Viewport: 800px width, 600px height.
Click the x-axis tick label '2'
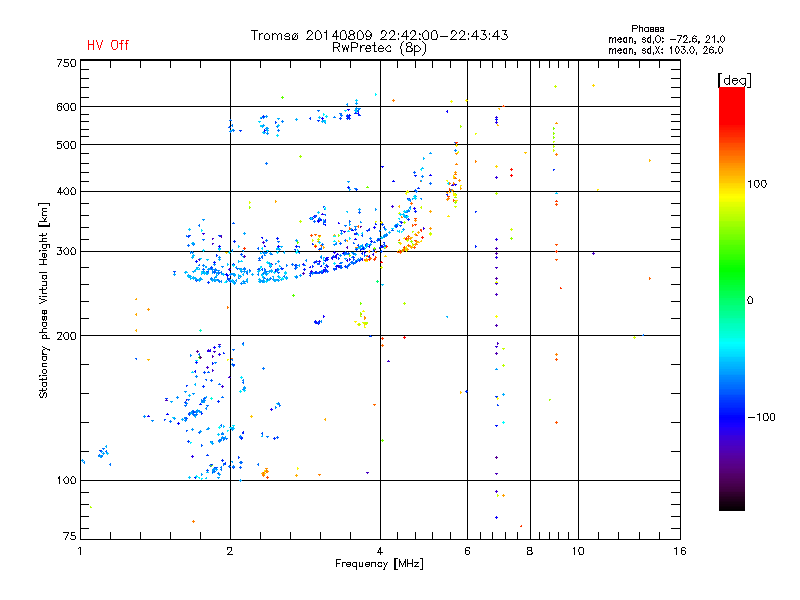230,551
